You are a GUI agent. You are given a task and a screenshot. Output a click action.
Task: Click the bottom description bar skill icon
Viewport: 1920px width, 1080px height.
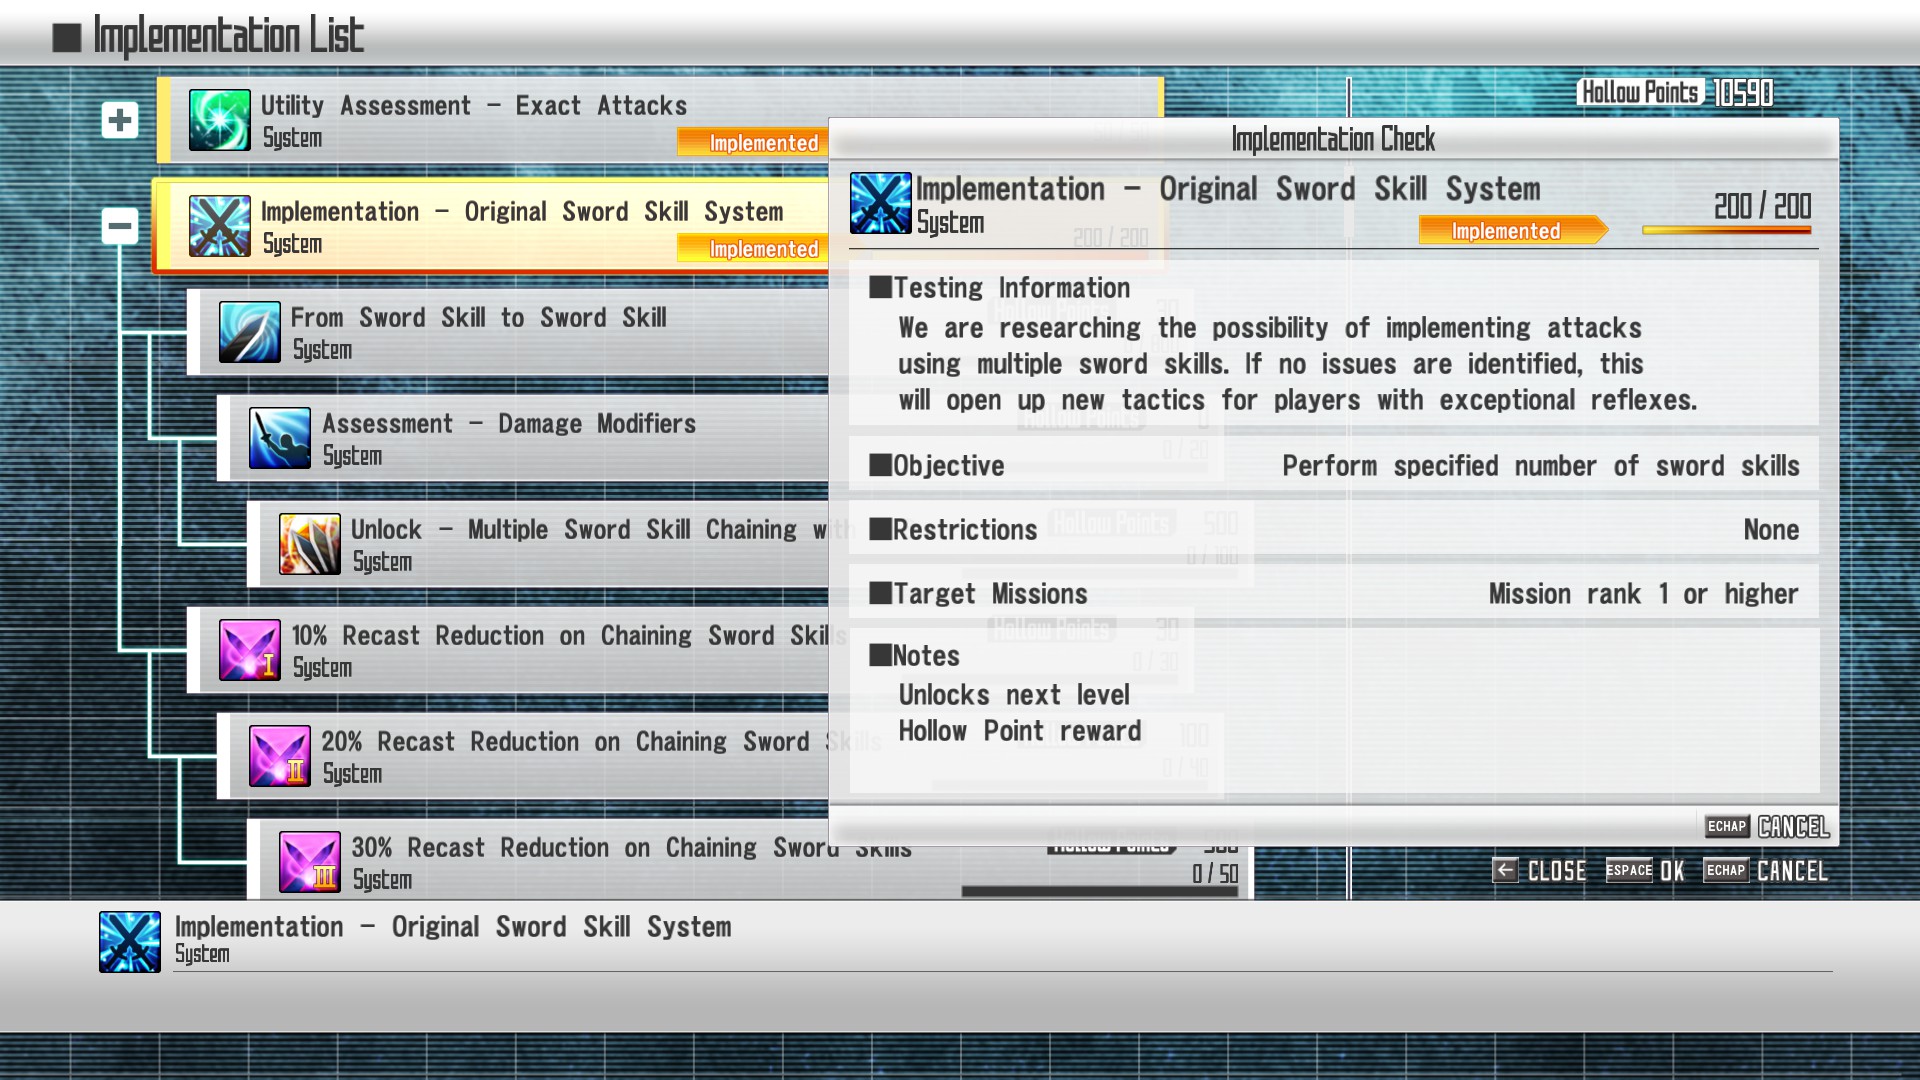[130, 942]
